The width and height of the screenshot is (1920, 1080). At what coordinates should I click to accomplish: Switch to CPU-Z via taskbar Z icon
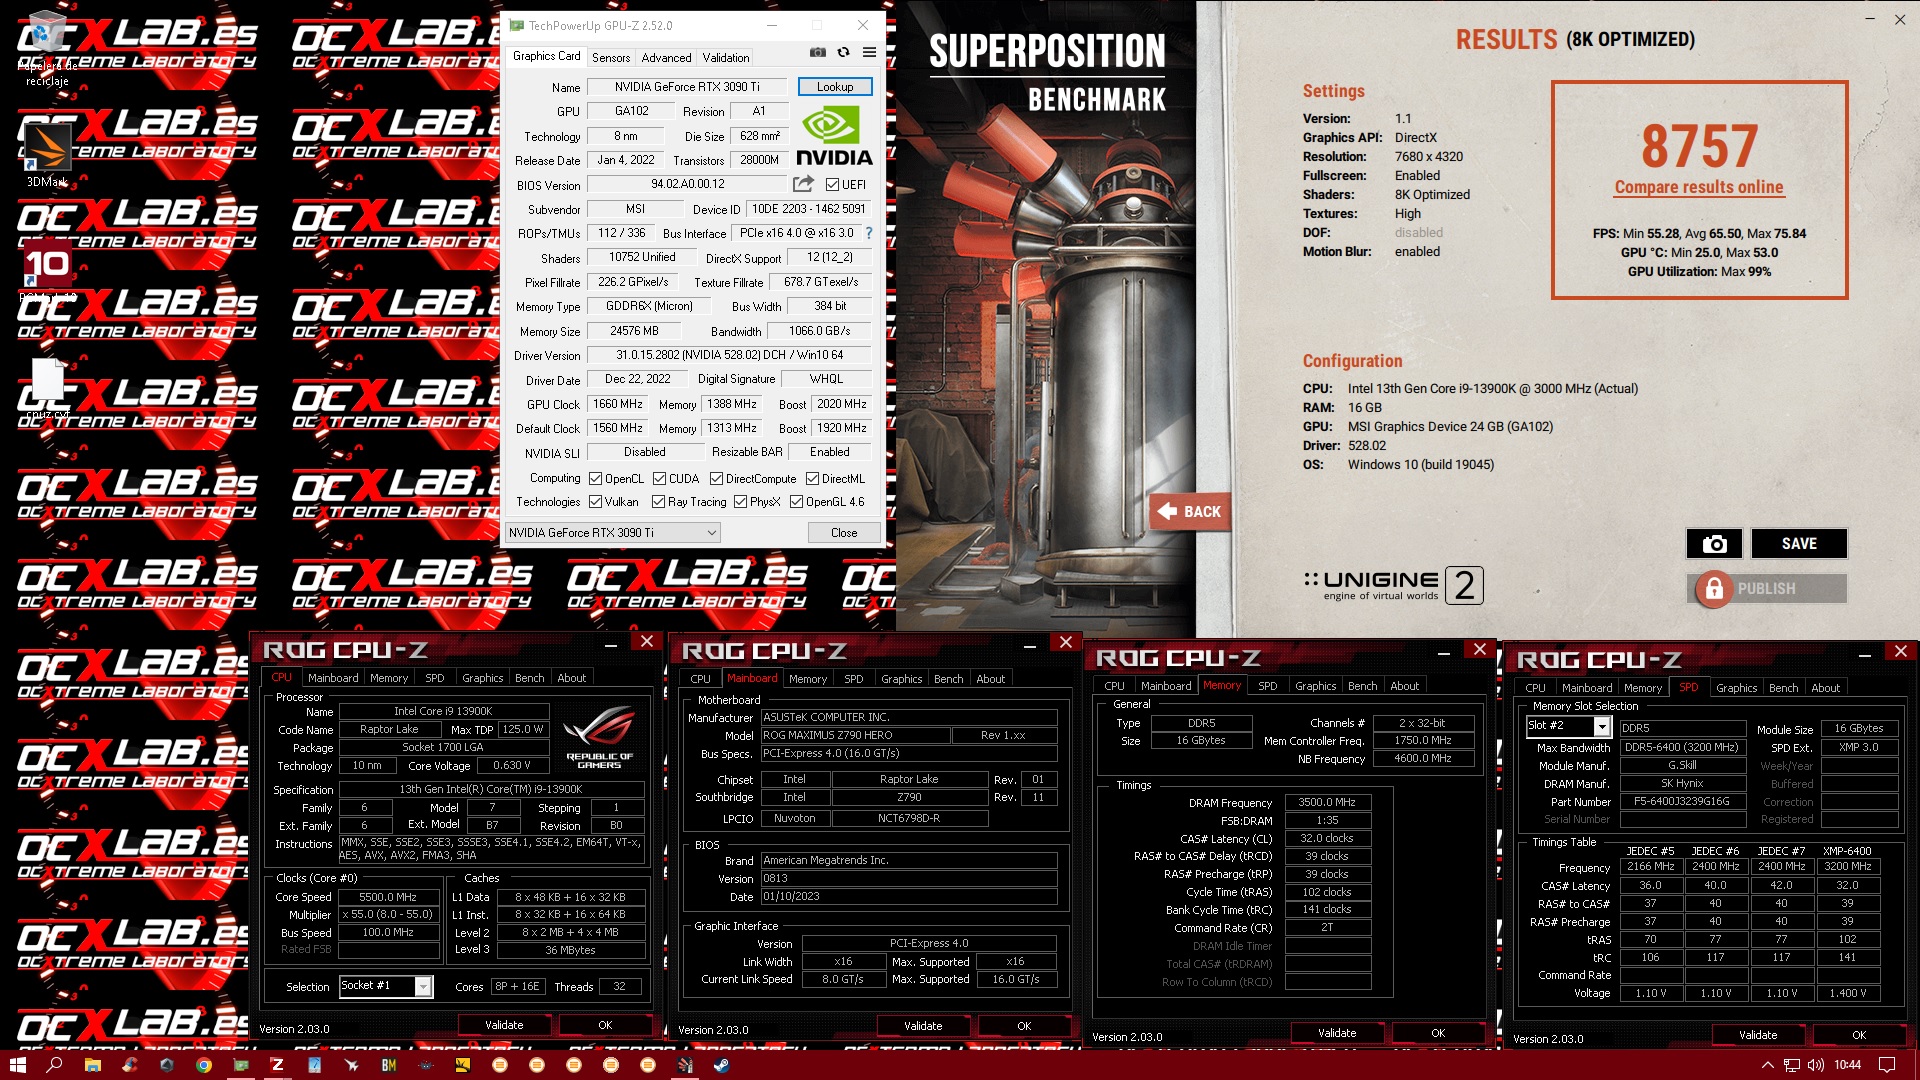point(277,1065)
